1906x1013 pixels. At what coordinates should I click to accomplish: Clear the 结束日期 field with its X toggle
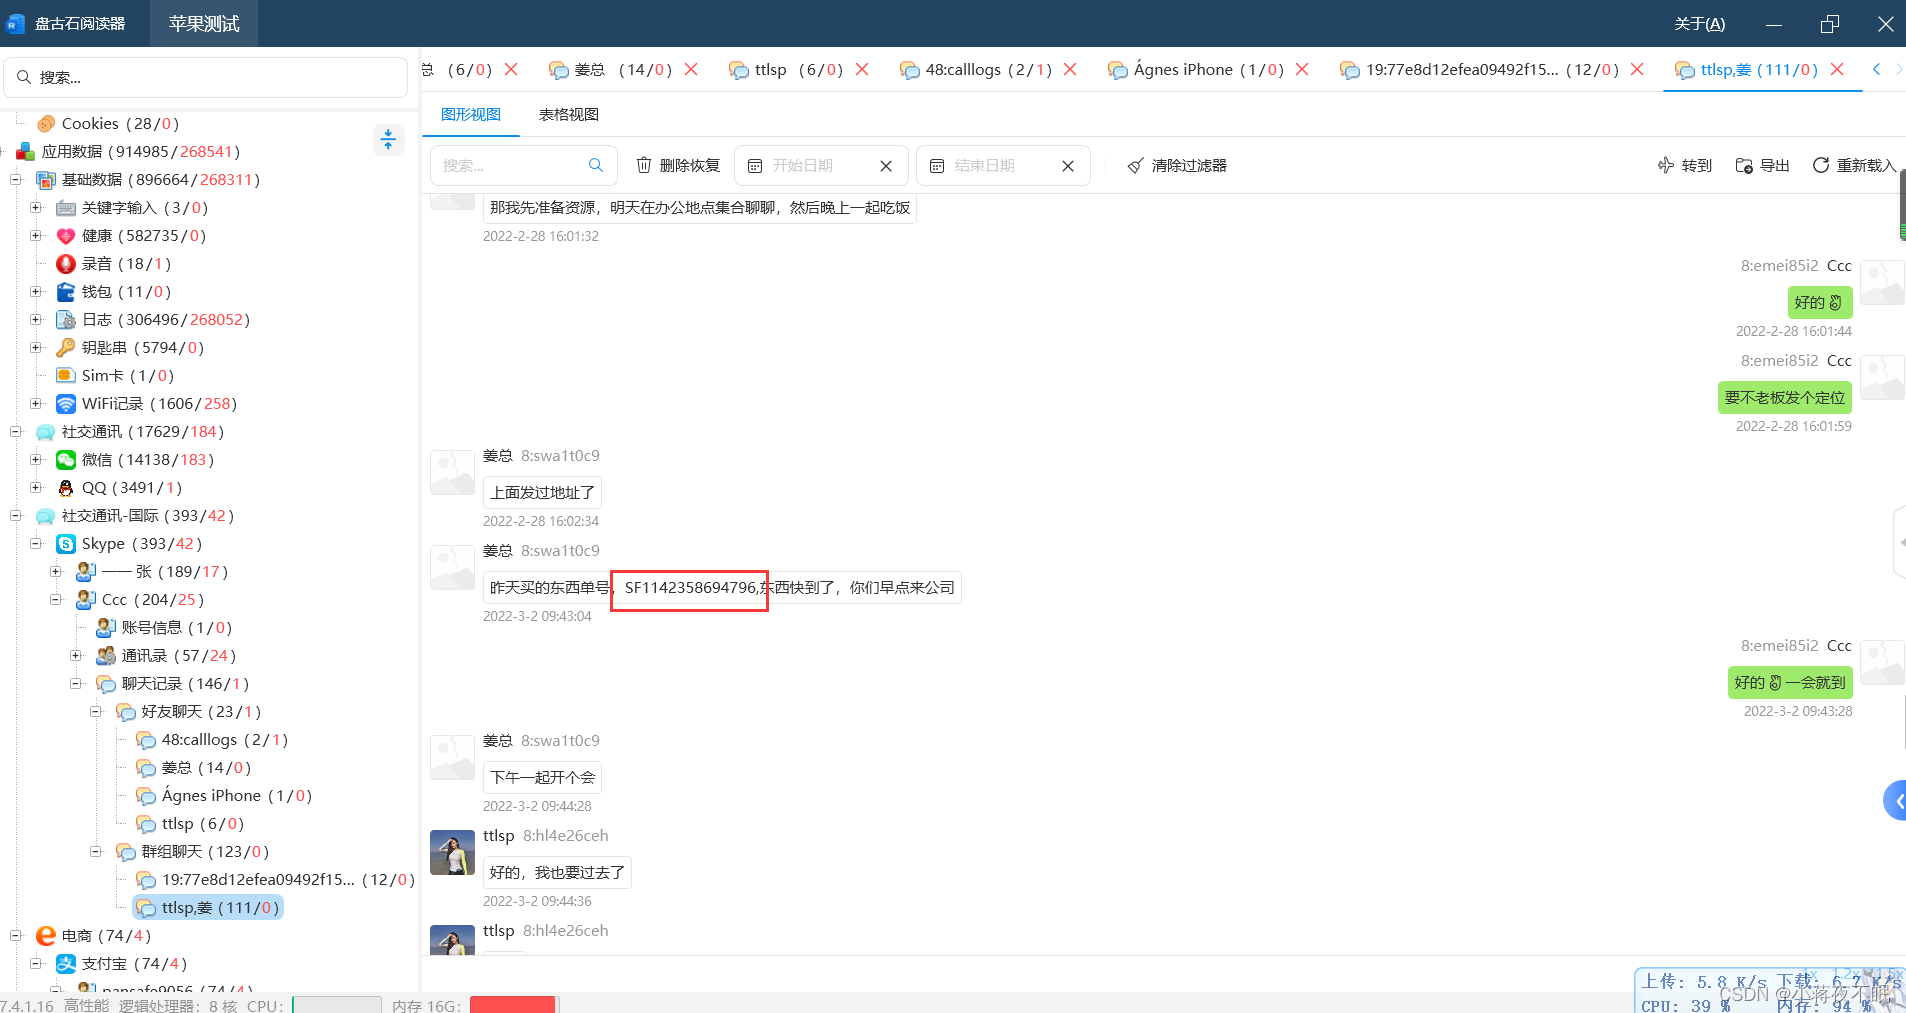[x=1068, y=165]
